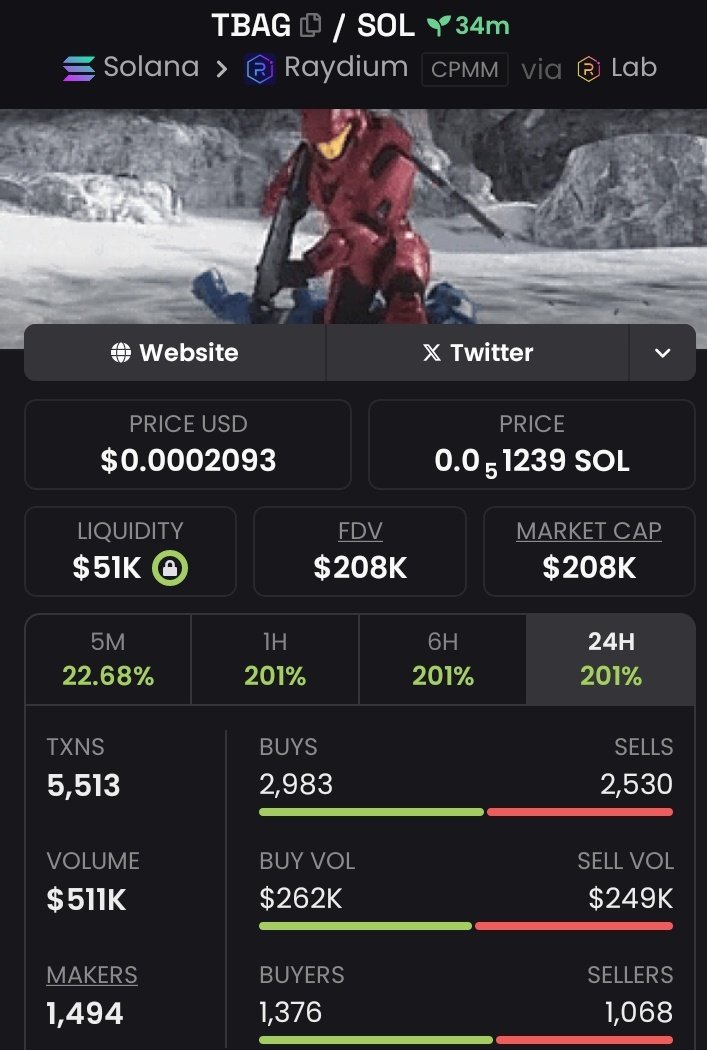Select the 5M timeframe tab
707x1050 pixels.
108,660
